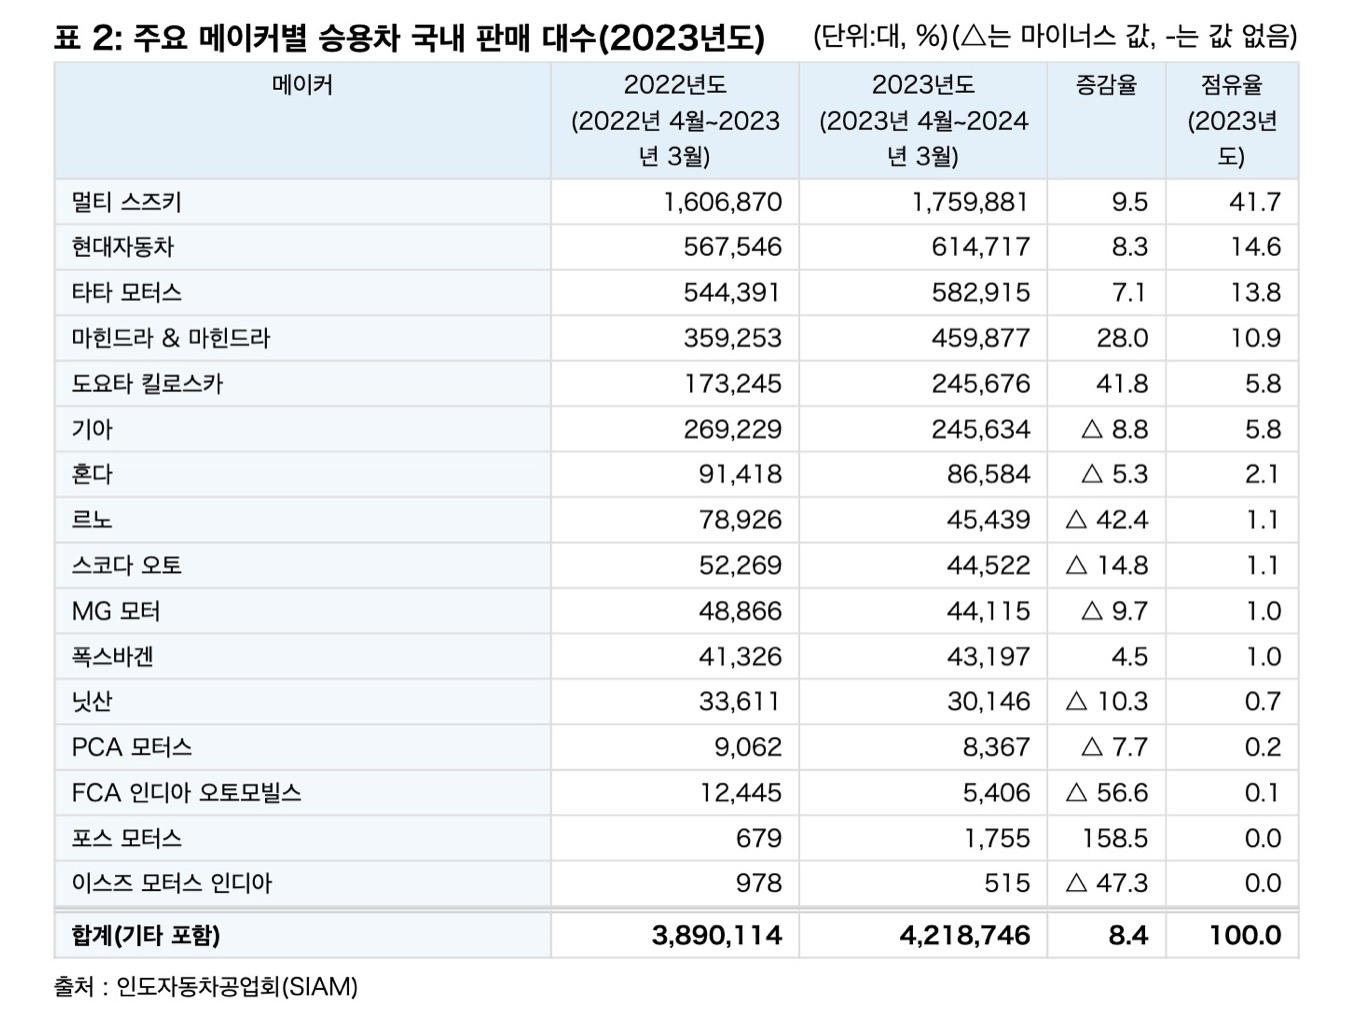Click the '△ 5.3' value in 혼다 row

click(1115, 474)
